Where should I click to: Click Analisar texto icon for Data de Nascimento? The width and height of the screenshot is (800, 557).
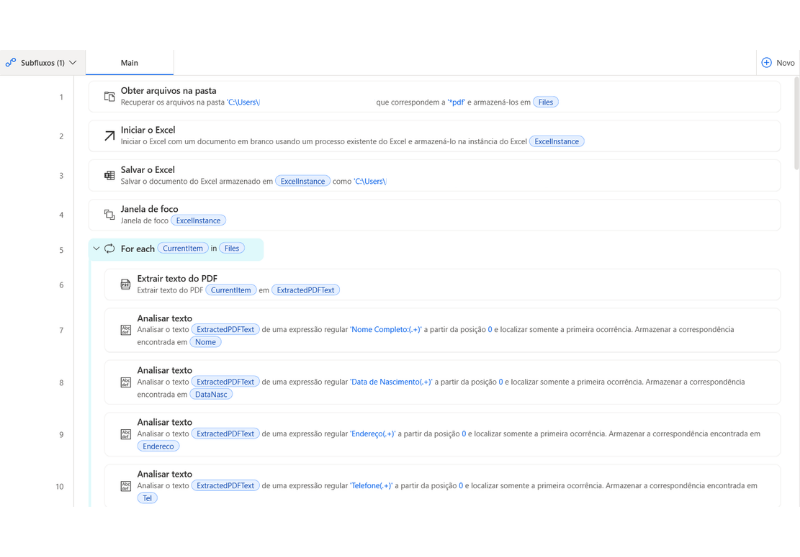tap(126, 382)
